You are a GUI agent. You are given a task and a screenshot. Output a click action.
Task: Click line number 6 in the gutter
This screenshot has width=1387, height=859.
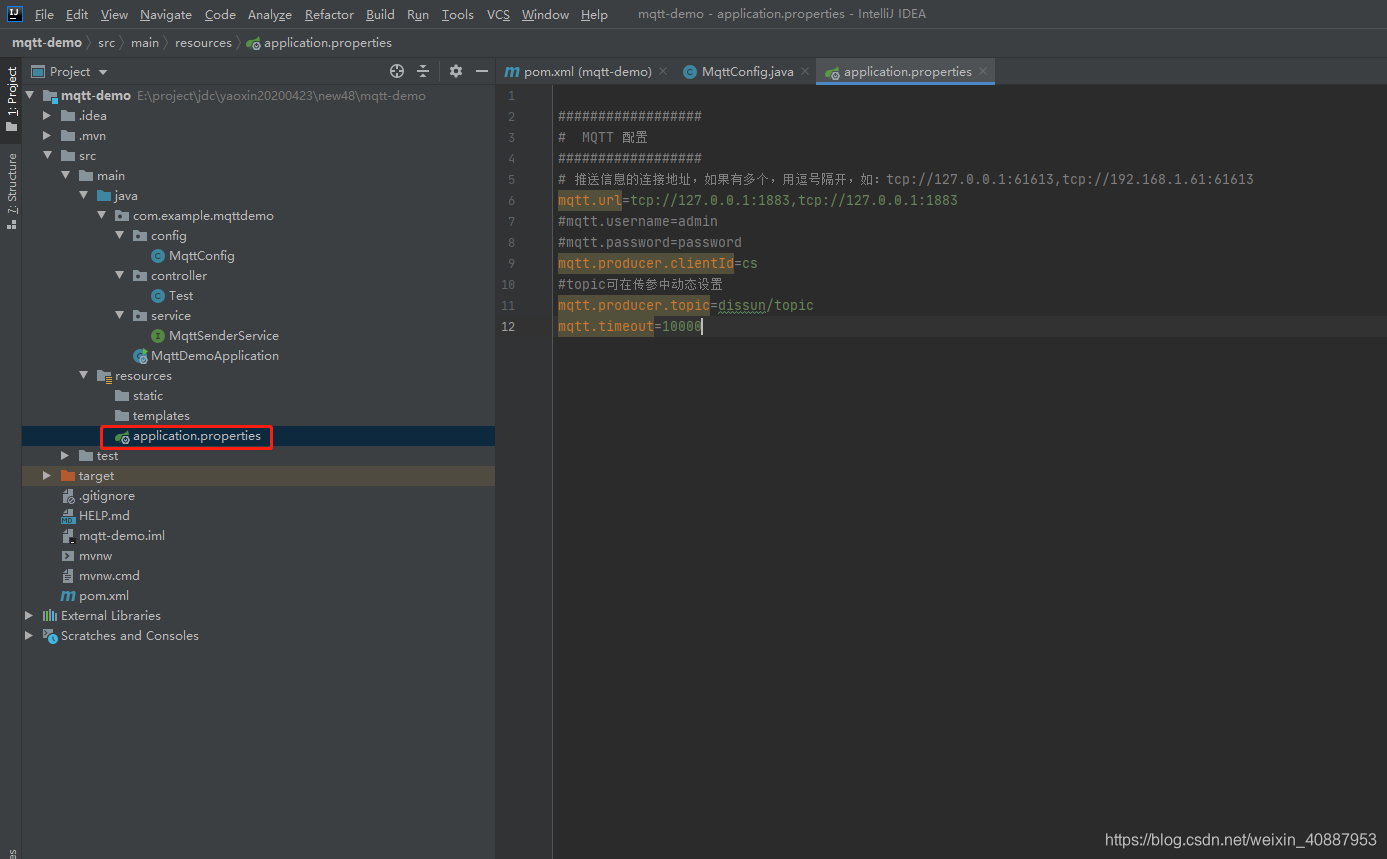pyautogui.click(x=512, y=200)
